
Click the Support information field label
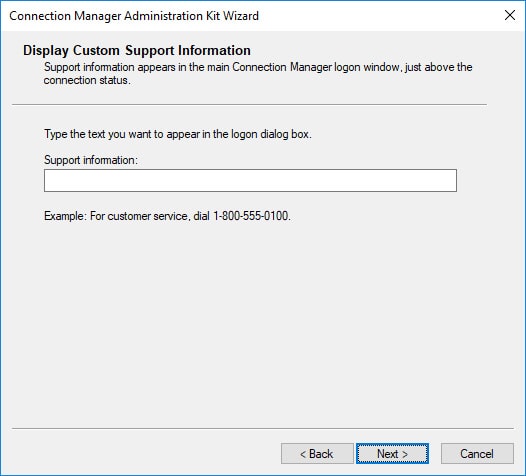91,160
